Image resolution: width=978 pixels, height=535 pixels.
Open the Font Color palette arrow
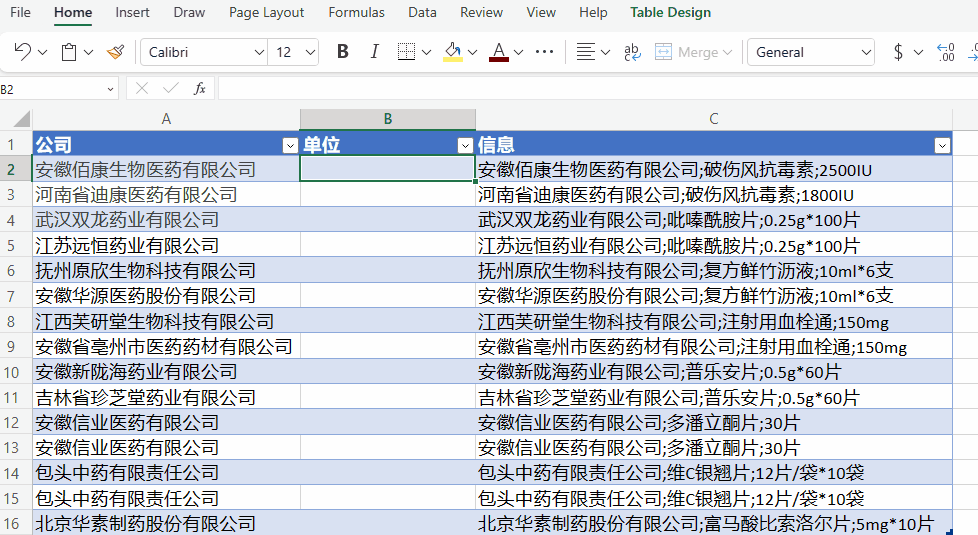[x=518, y=52]
